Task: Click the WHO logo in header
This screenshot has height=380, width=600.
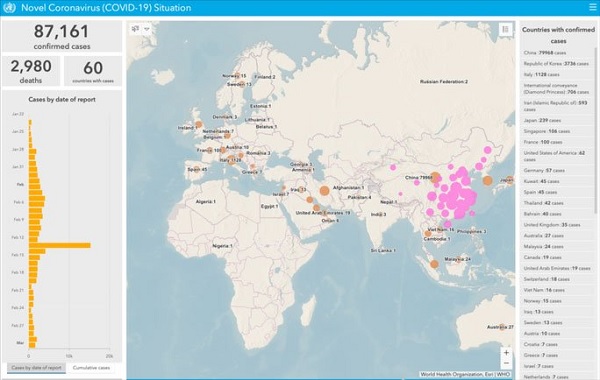Action: 9,8
